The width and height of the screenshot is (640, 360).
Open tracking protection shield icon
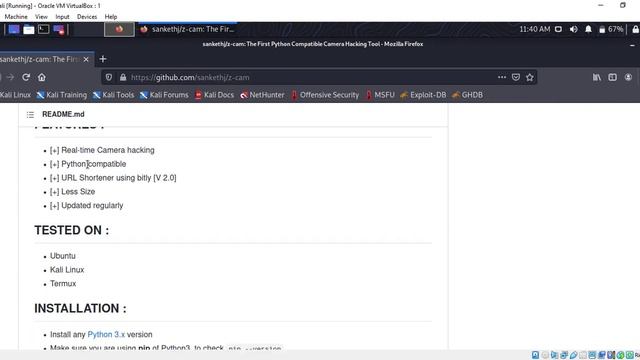tap(109, 77)
